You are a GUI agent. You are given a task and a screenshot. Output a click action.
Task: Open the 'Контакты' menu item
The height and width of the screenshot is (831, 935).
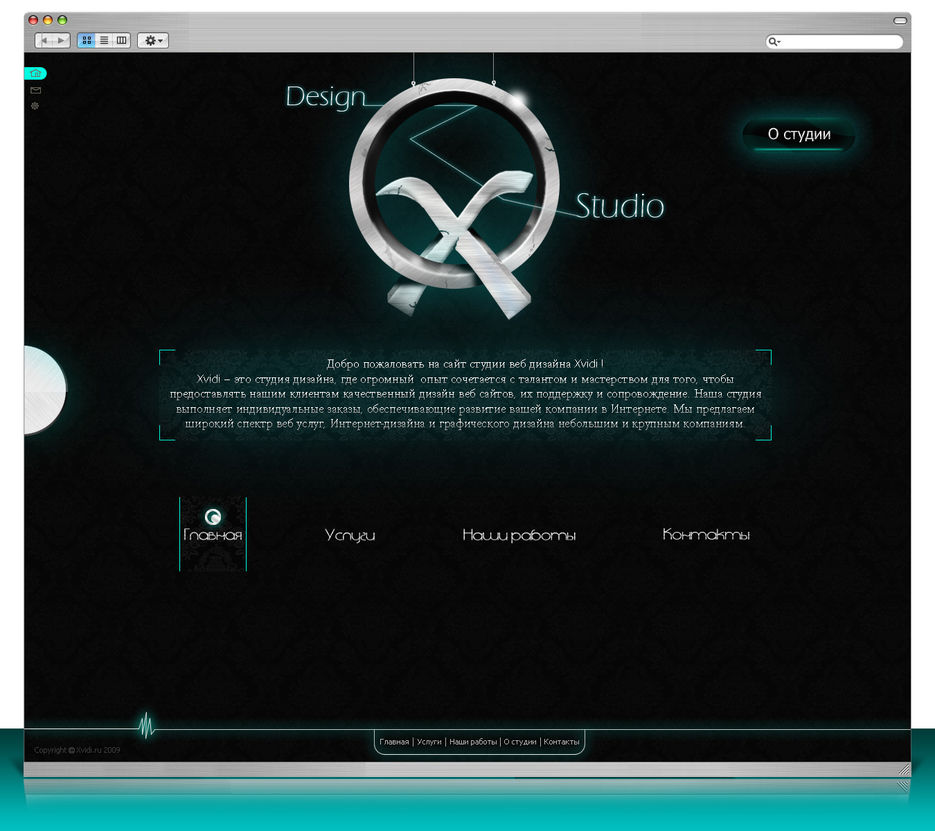[x=706, y=534]
